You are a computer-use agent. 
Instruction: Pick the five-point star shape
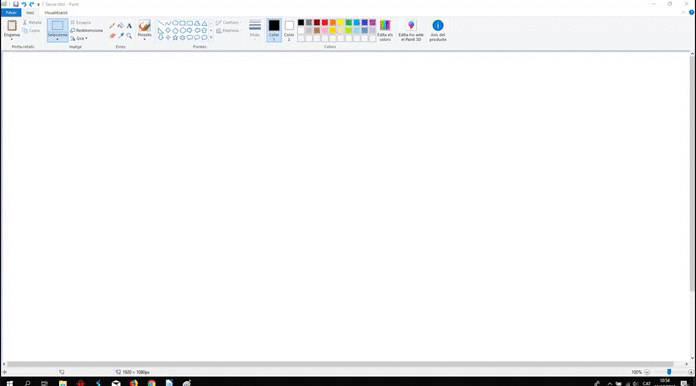[x=175, y=38]
